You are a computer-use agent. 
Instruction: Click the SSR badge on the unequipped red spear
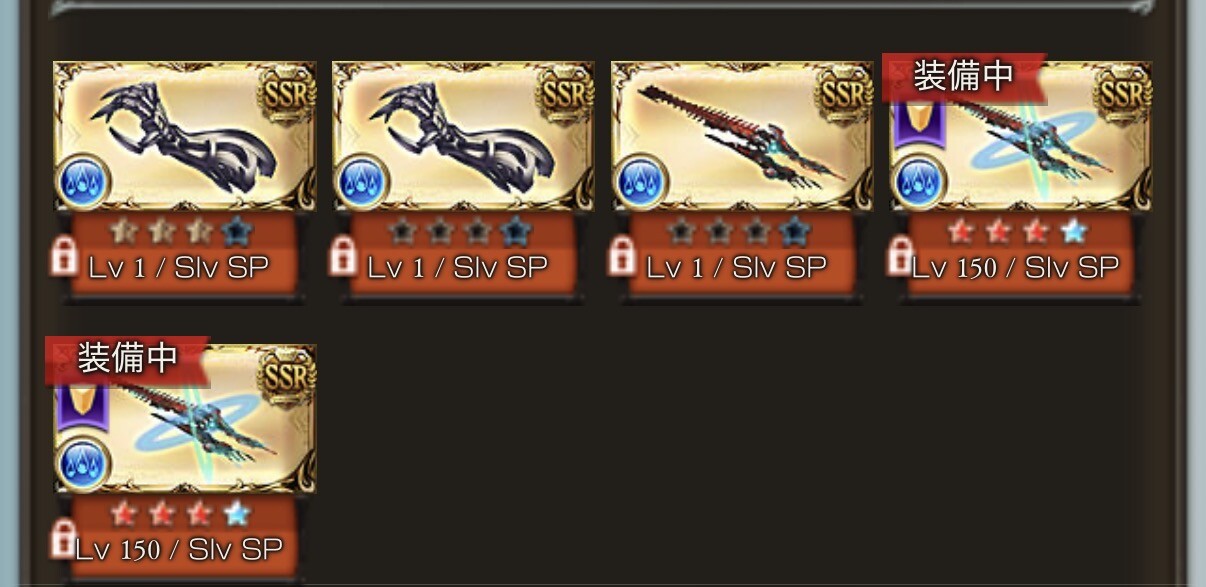pos(844,93)
